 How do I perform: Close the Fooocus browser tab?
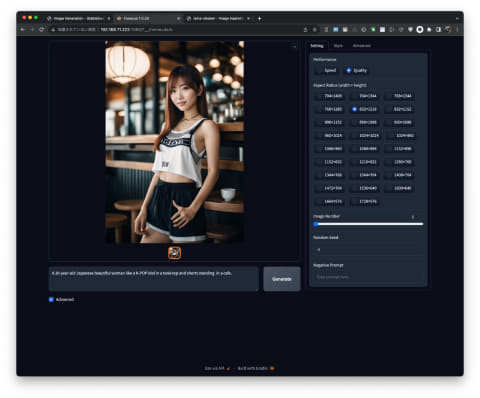[x=179, y=19]
